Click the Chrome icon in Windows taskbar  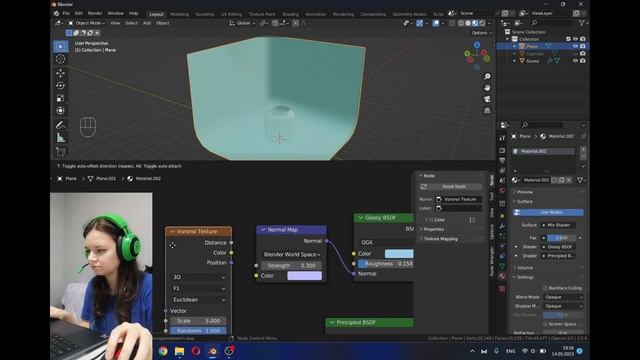pyautogui.click(x=163, y=351)
